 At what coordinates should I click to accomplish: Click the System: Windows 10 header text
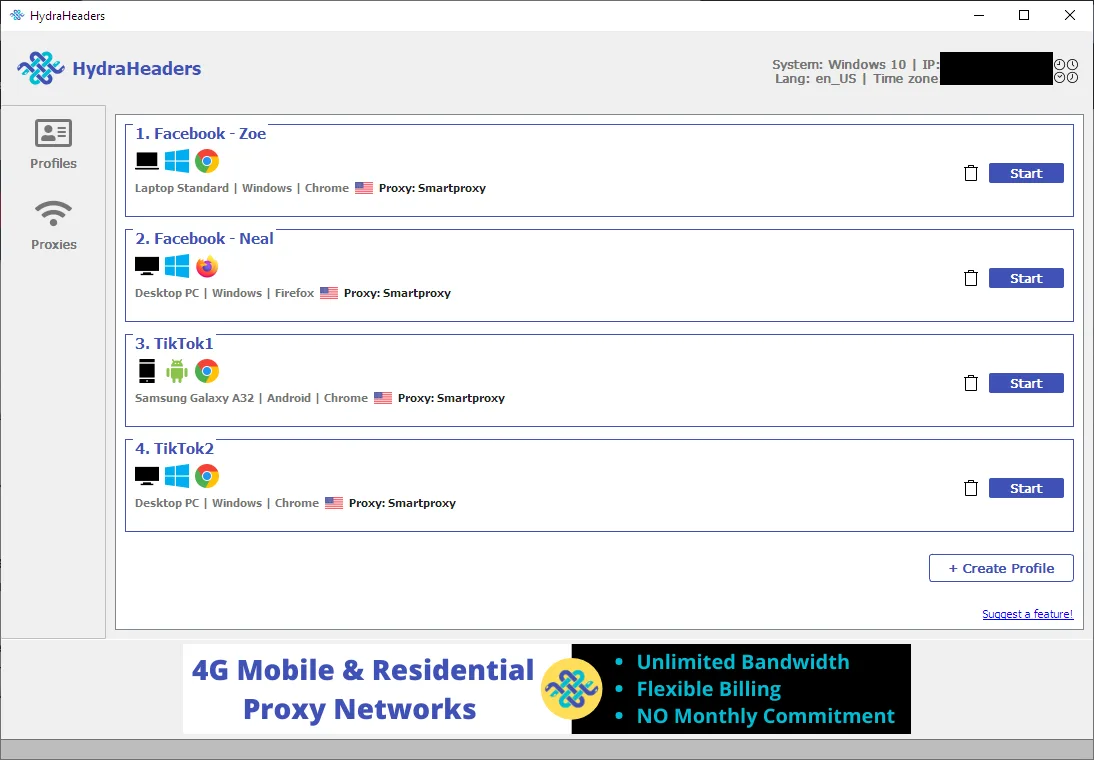[839, 64]
